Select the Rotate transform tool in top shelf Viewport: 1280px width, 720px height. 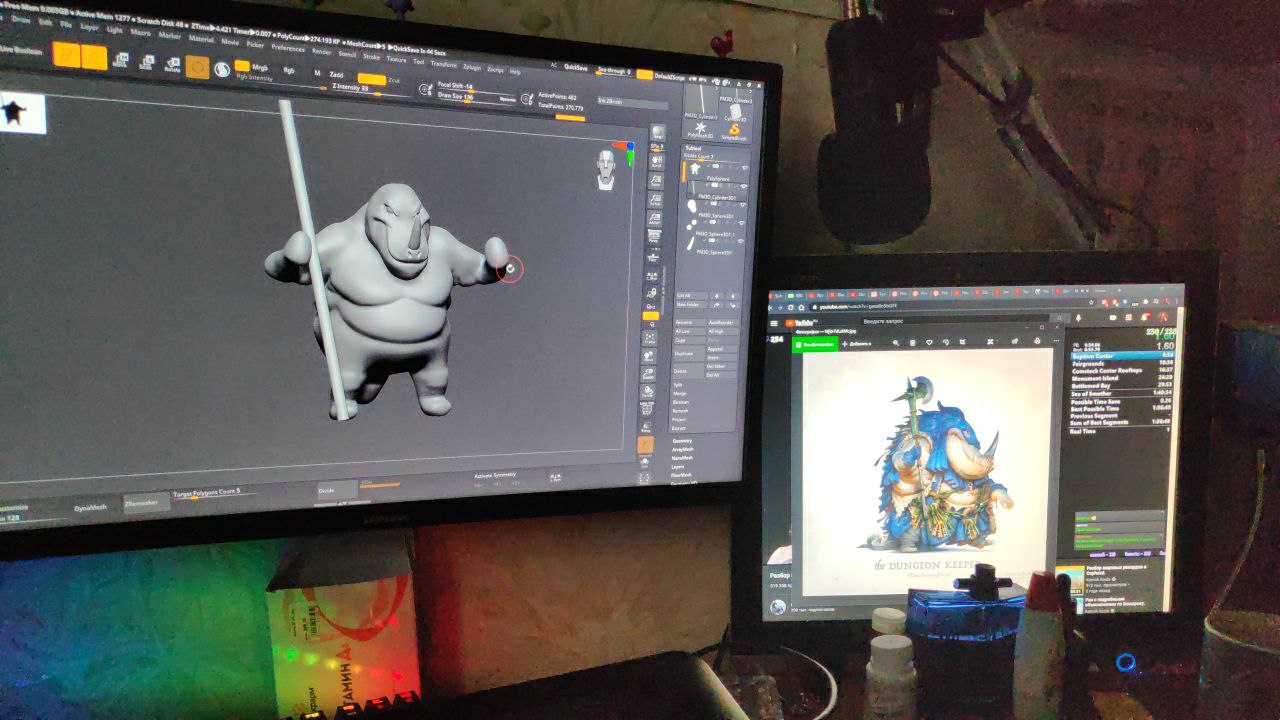point(172,64)
